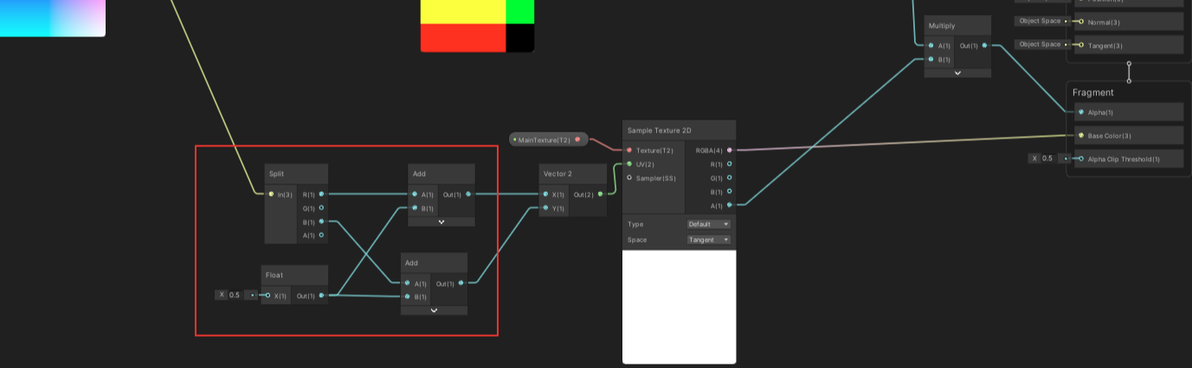This screenshot has height=368, width=1192.
Task: Collapse the lower Add node with its chevron
Action: pyautogui.click(x=434, y=310)
